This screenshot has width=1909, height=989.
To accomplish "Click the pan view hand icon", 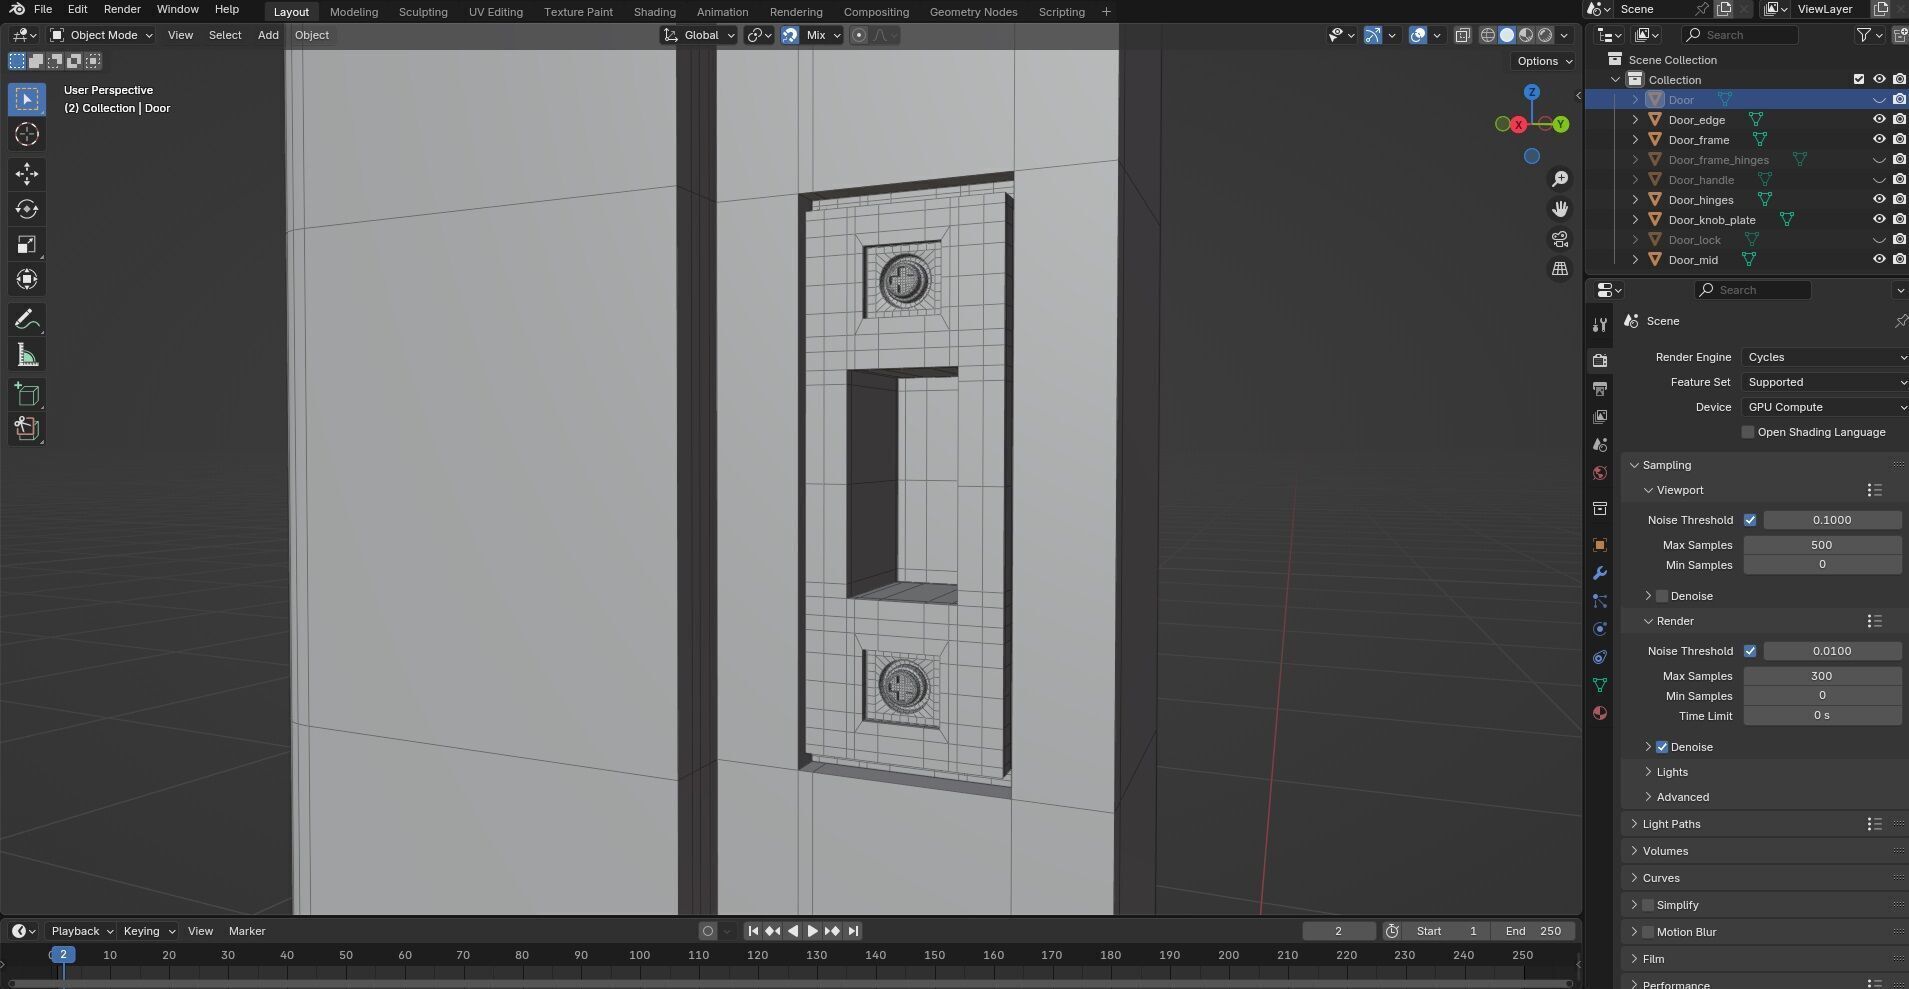I will 1560,209.
